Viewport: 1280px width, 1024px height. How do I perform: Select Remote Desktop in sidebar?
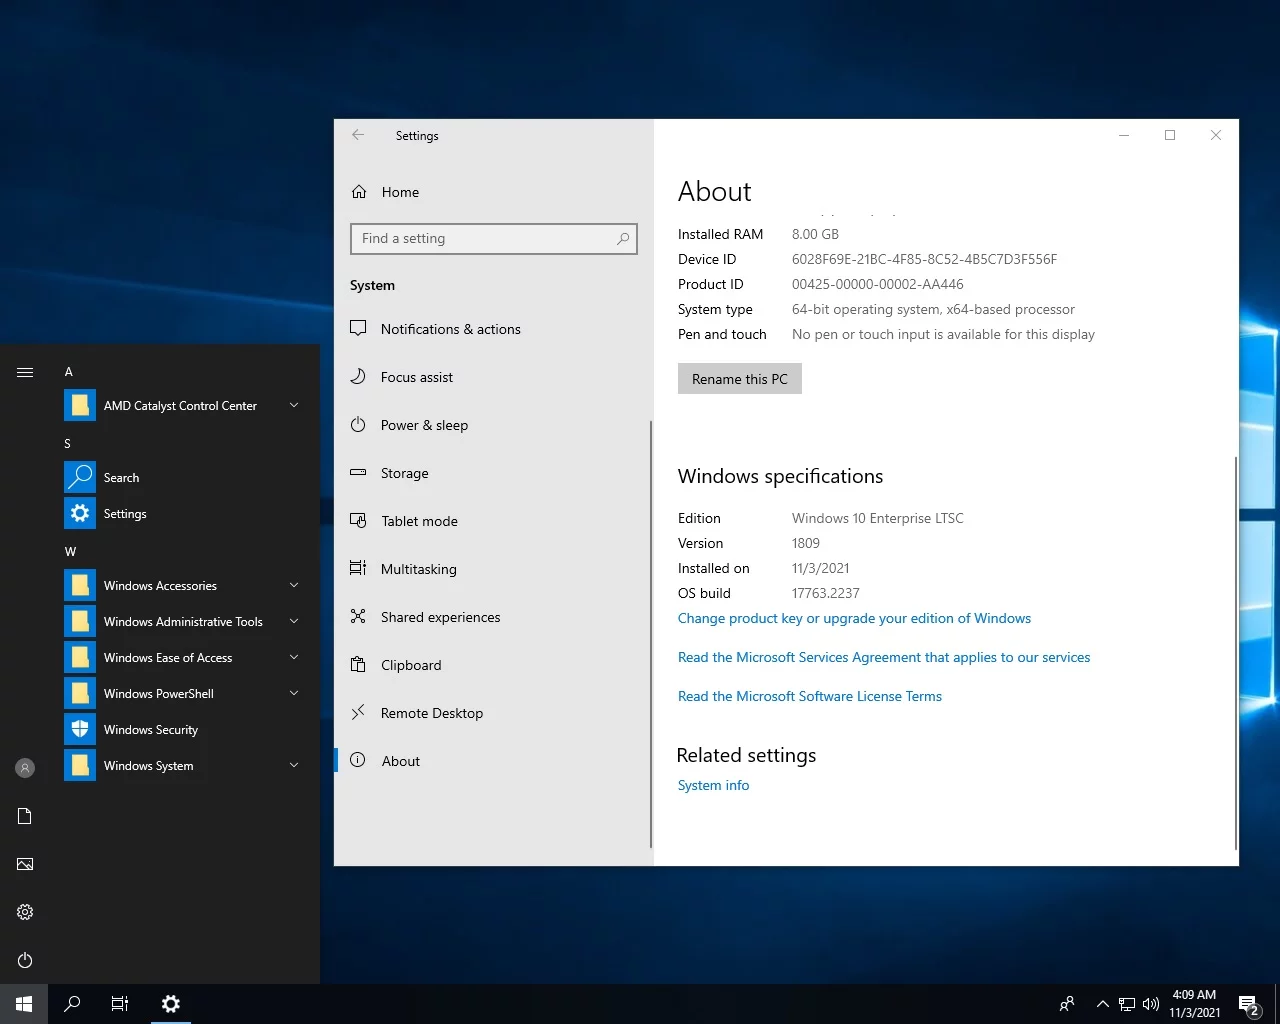click(x=431, y=713)
